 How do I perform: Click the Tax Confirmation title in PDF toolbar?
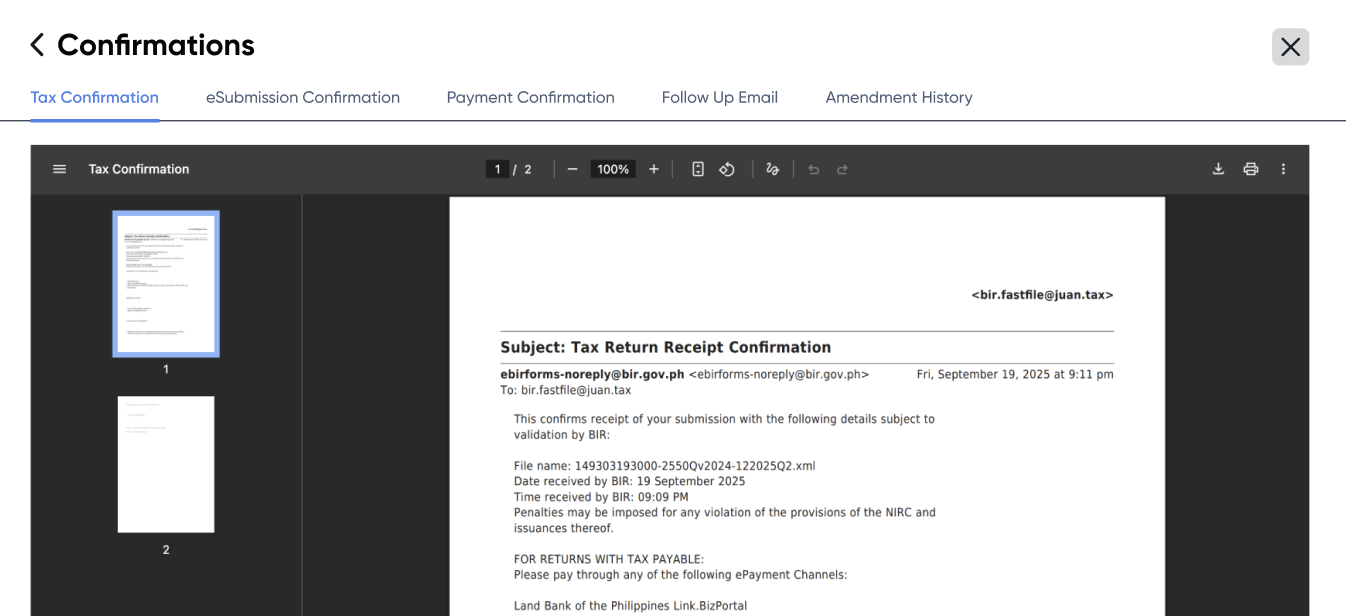click(139, 169)
